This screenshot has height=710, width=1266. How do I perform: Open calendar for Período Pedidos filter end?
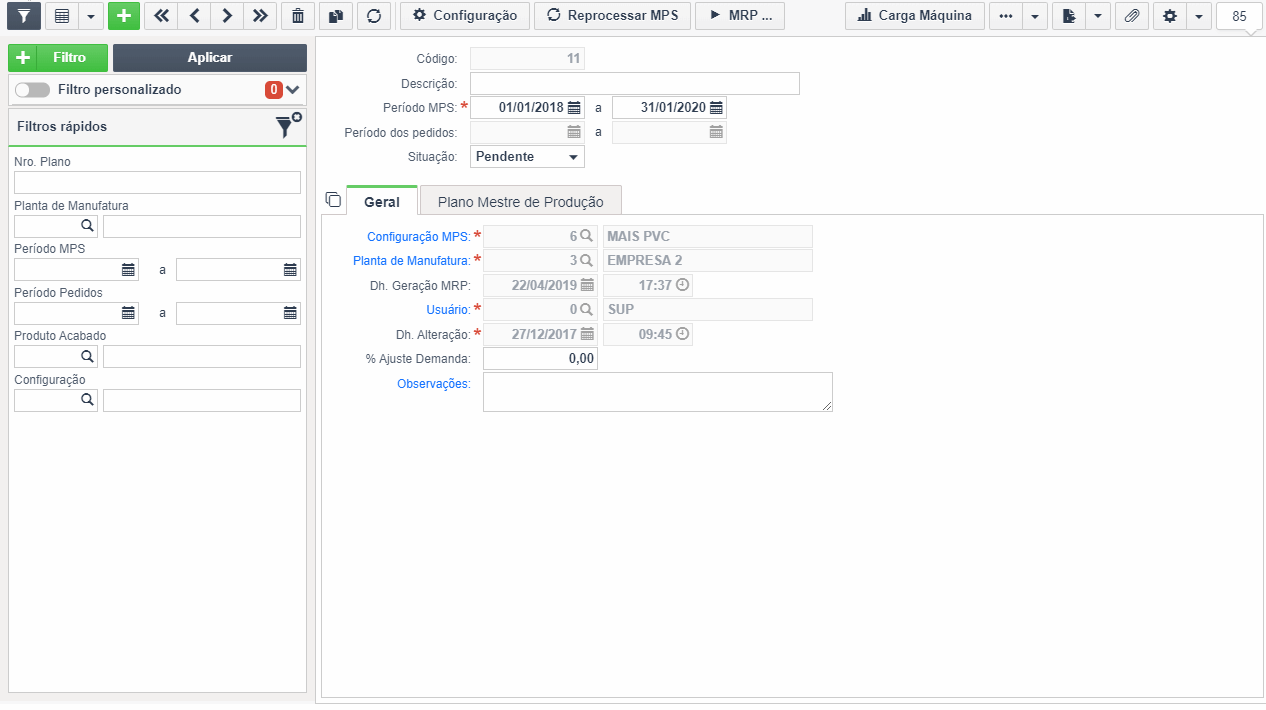290,313
